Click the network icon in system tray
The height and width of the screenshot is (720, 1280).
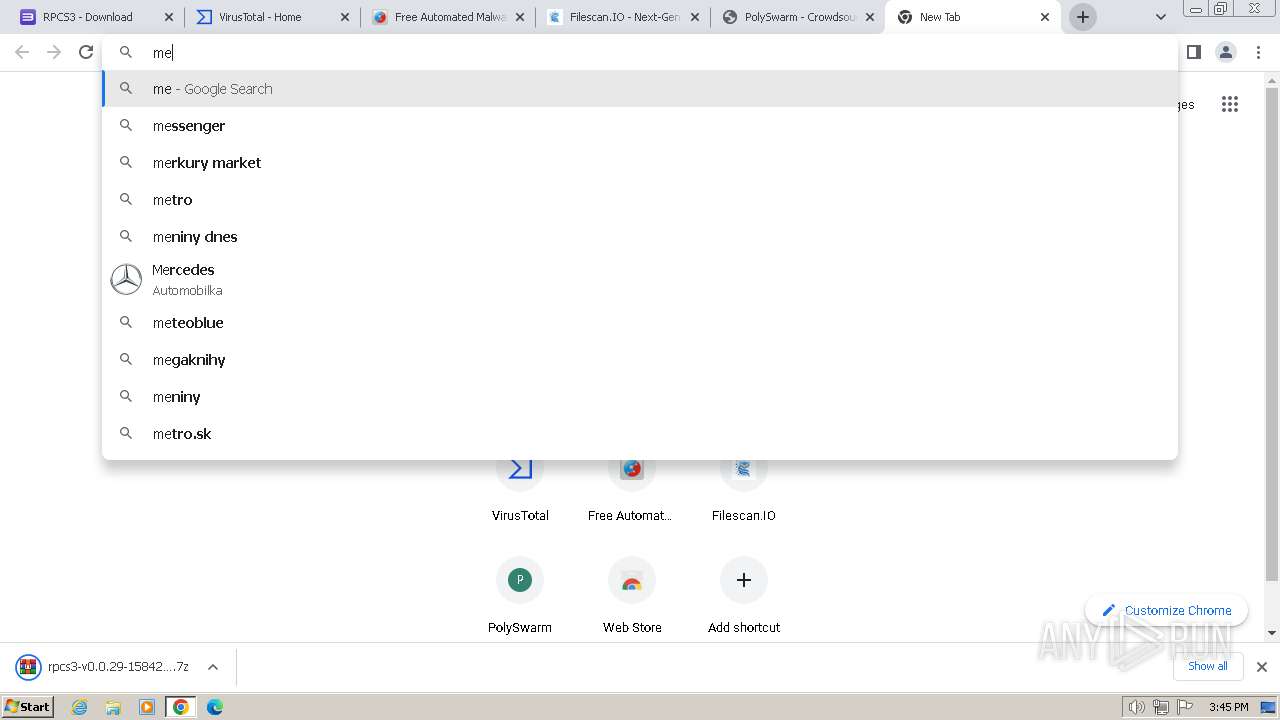(x=1161, y=707)
